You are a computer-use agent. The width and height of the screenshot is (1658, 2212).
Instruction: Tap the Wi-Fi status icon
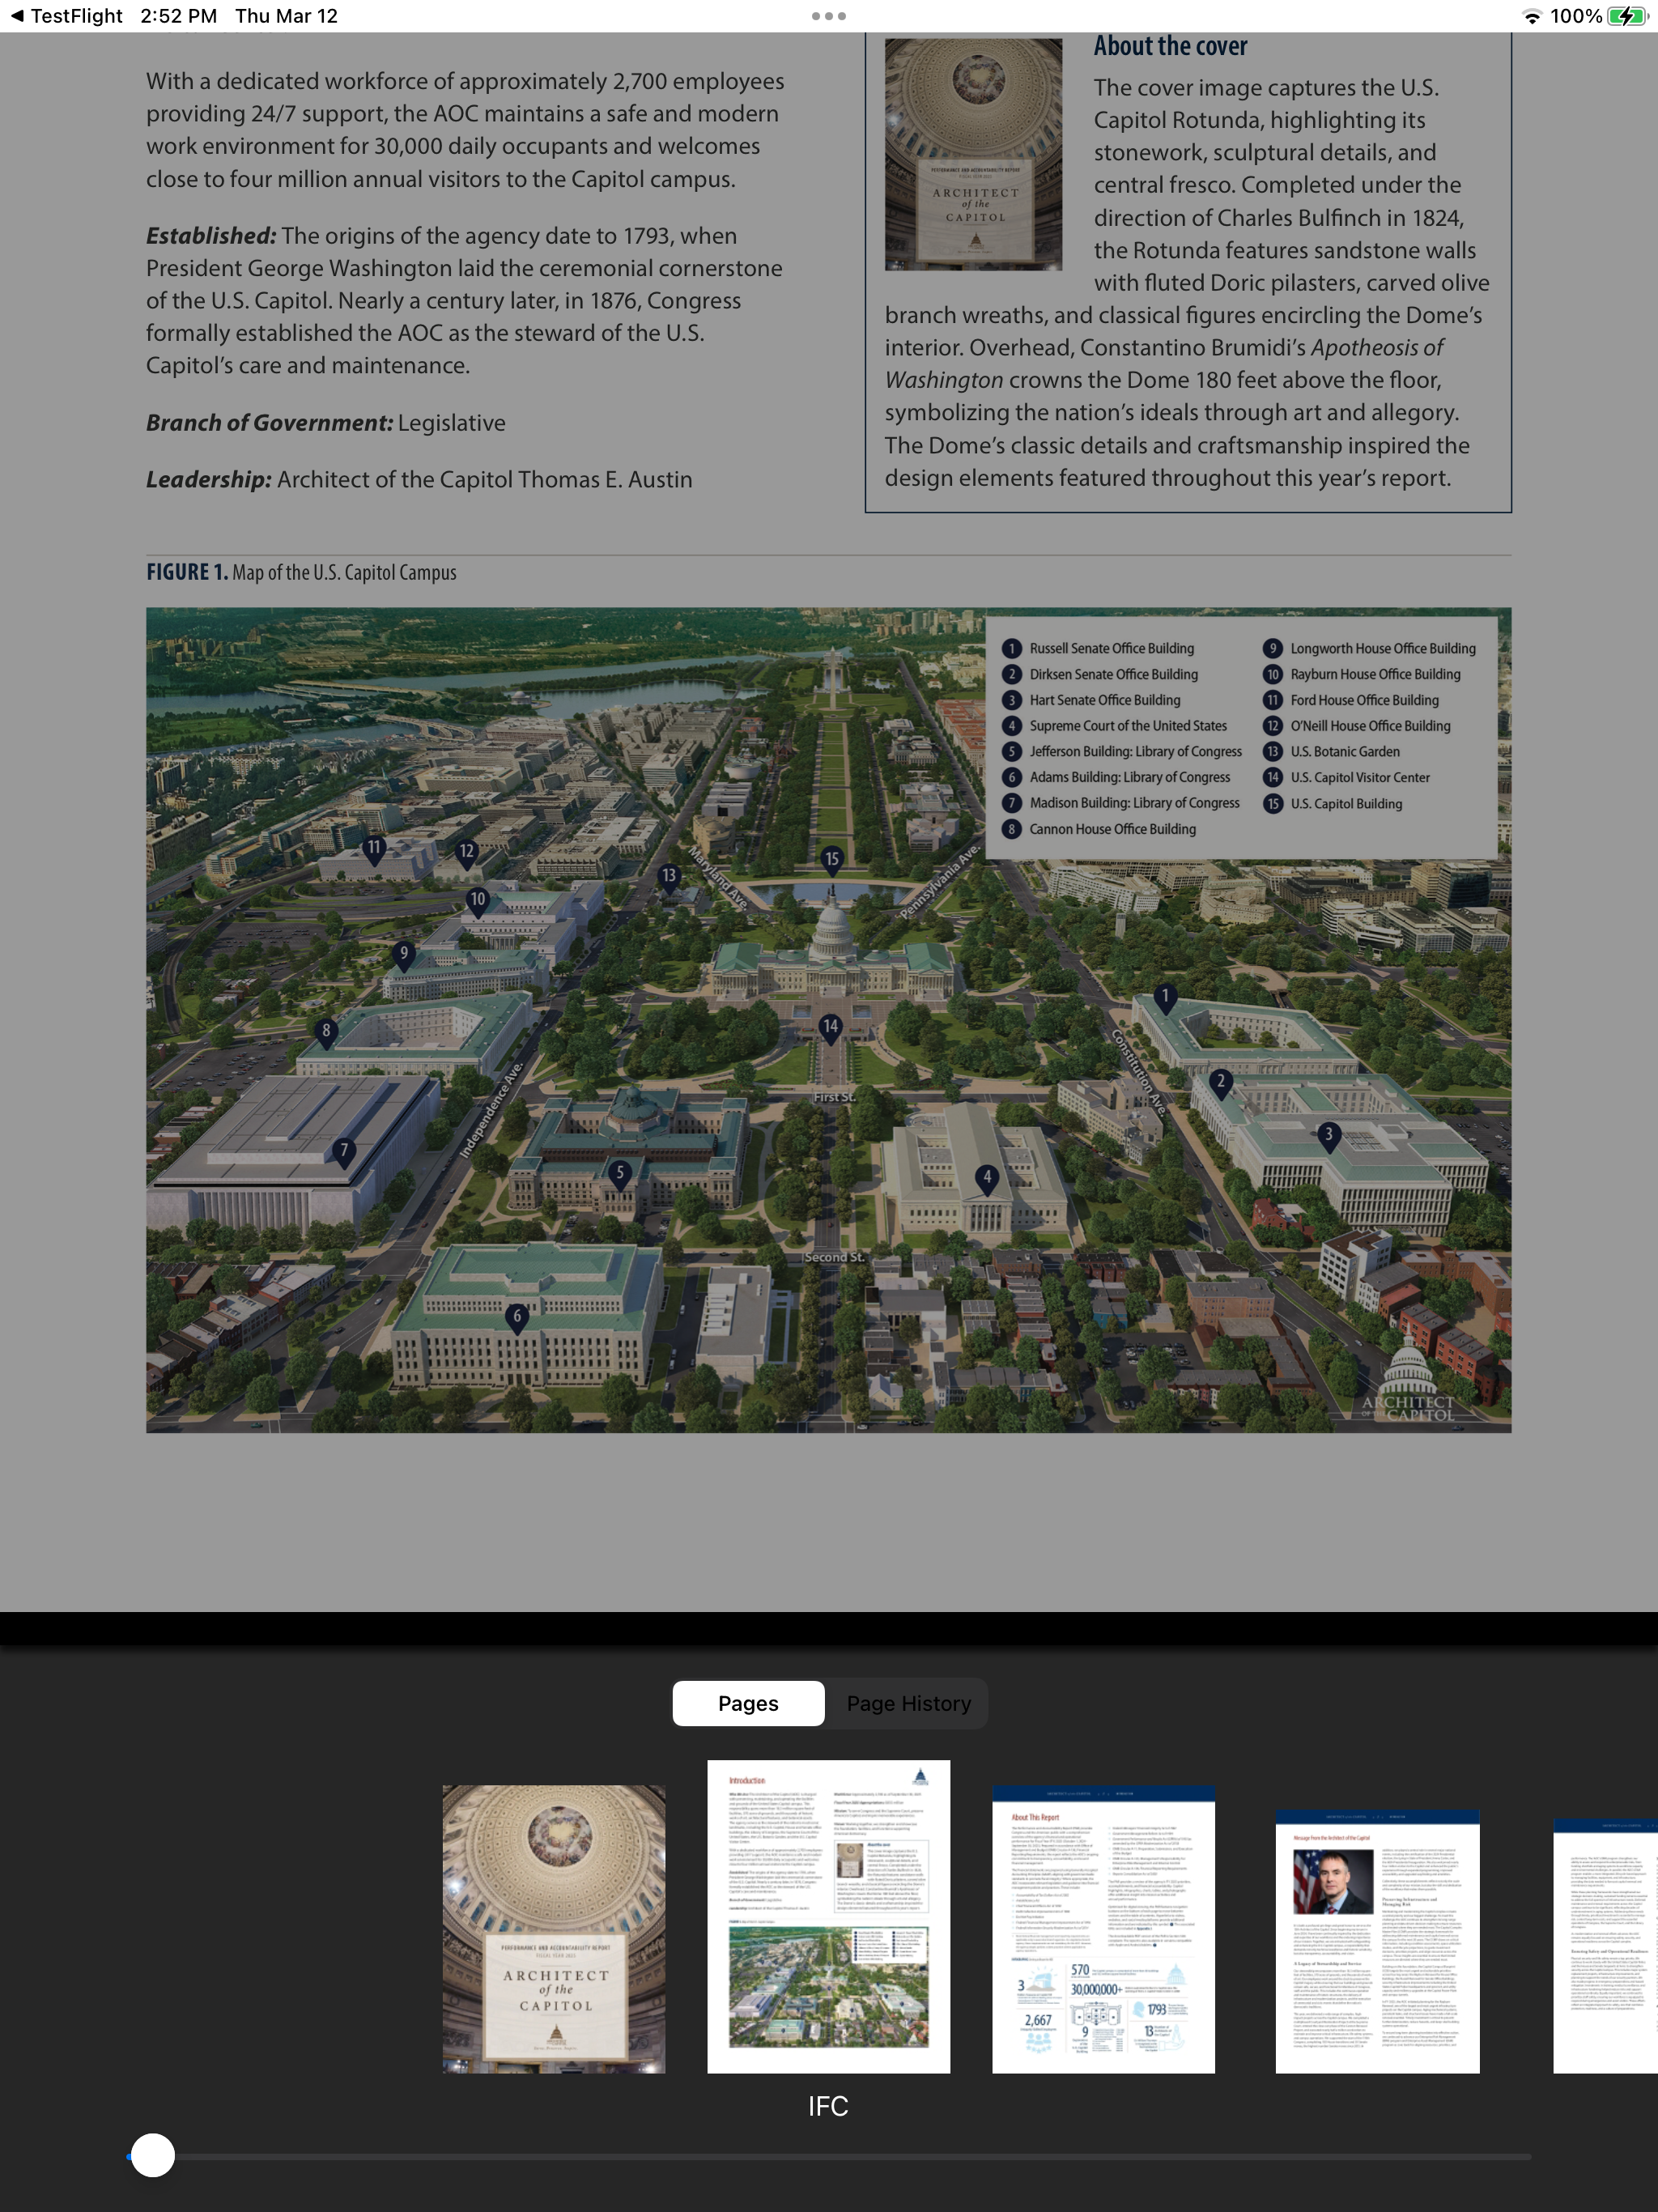coord(1531,16)
